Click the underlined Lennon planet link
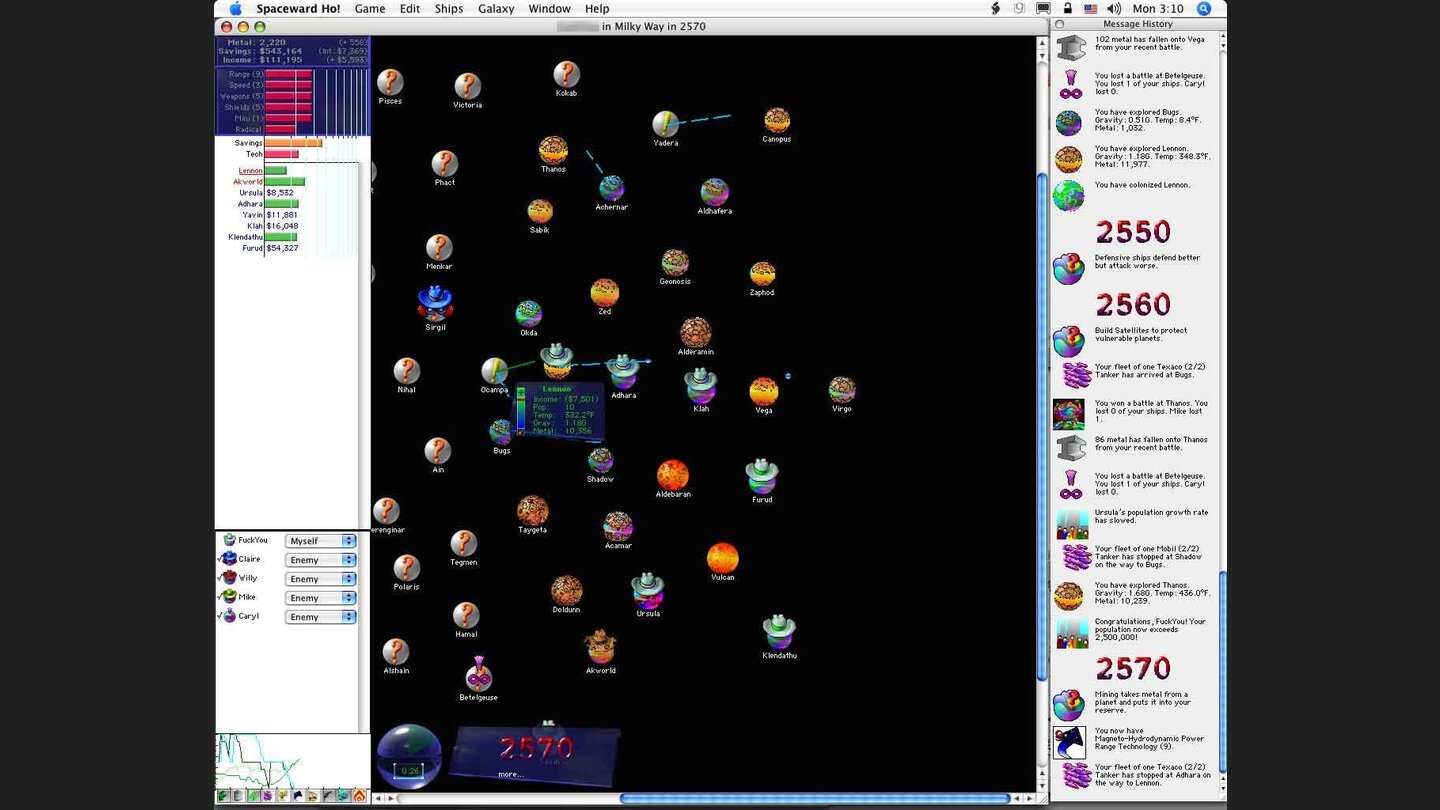 click(x=250, y=171)
